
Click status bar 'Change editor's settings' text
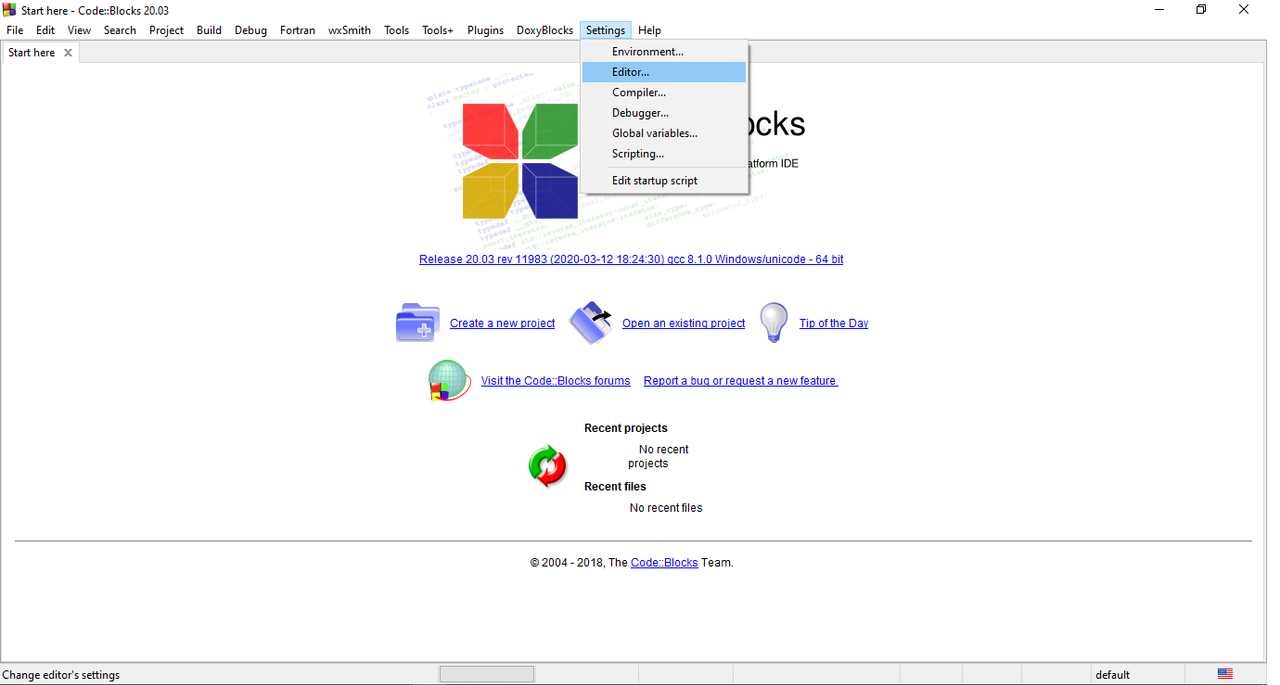click(61, 675)
